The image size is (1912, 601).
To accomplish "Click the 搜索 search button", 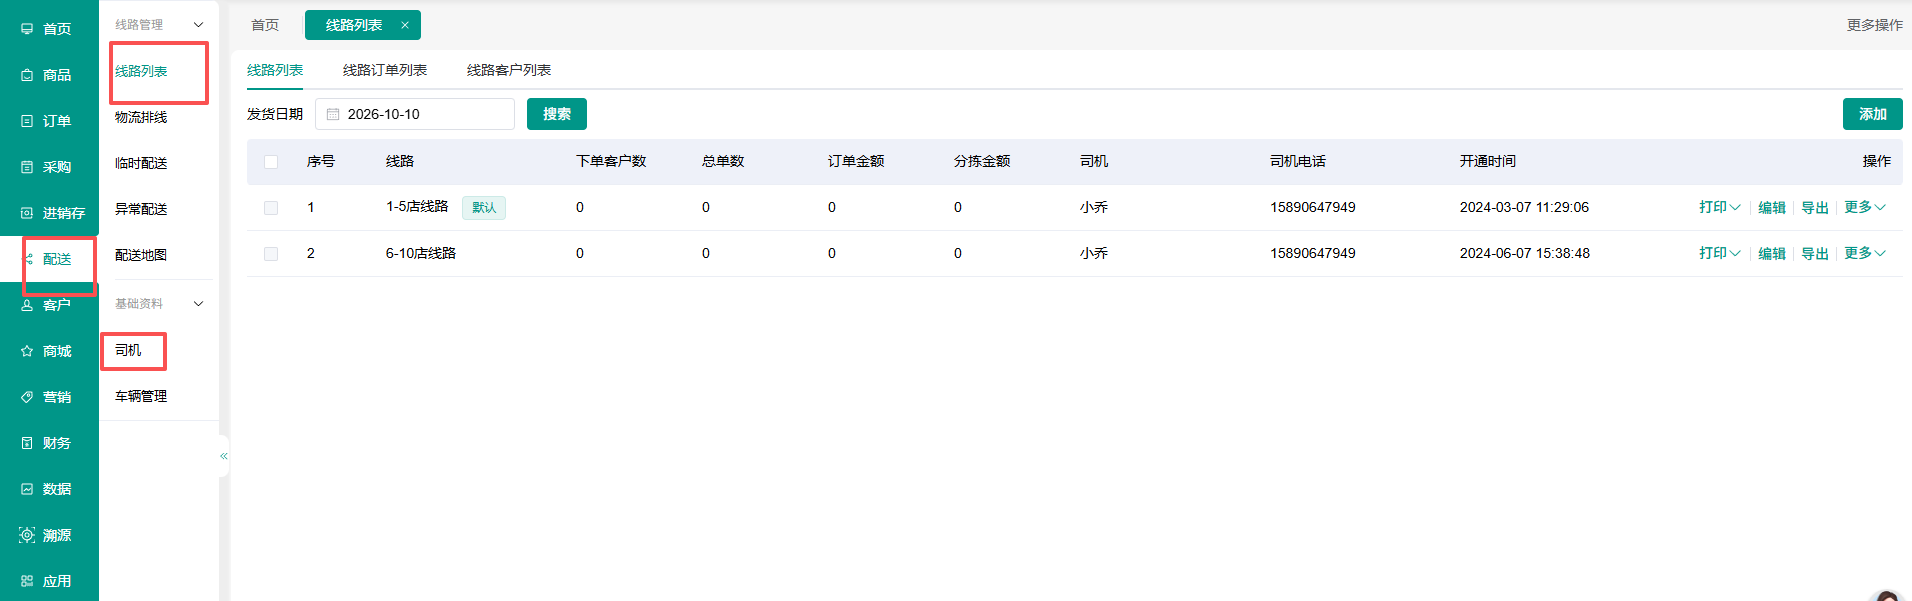I will coord(557,114).
